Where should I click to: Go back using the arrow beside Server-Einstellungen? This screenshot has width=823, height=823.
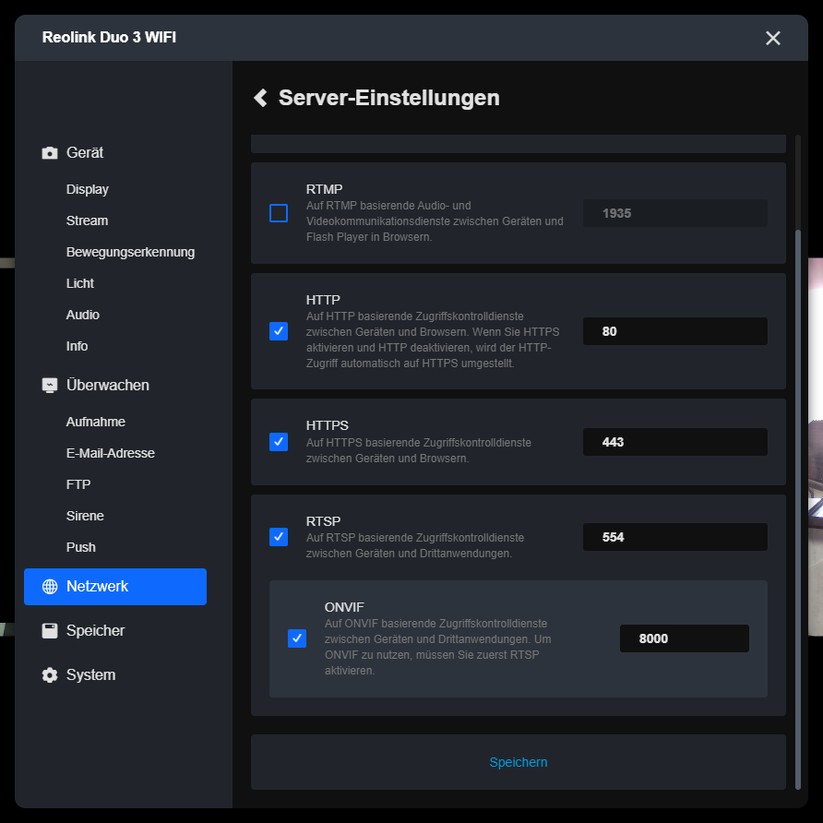pyautogui.click(x=259, y=97)
